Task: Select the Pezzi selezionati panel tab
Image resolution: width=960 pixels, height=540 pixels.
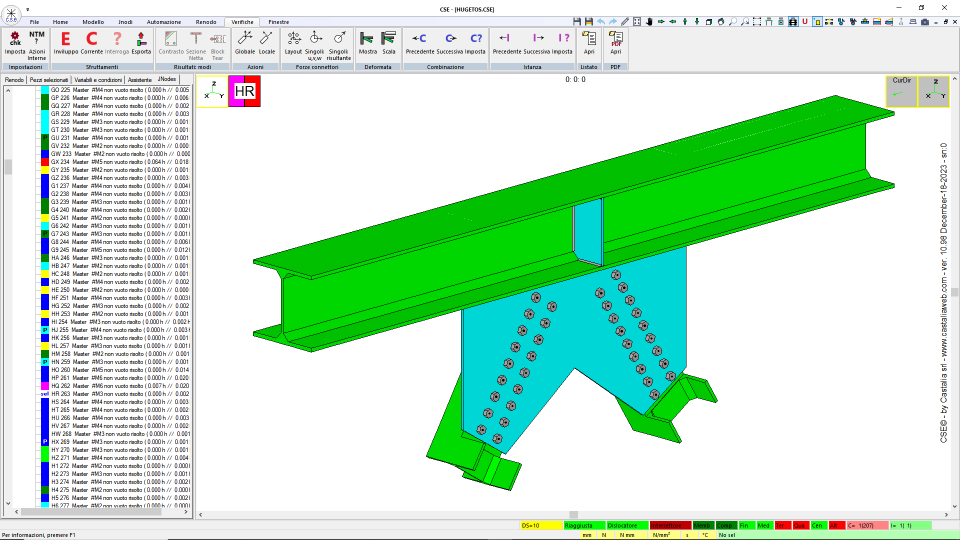Action: pyautogui.click(x=49, y=80)
